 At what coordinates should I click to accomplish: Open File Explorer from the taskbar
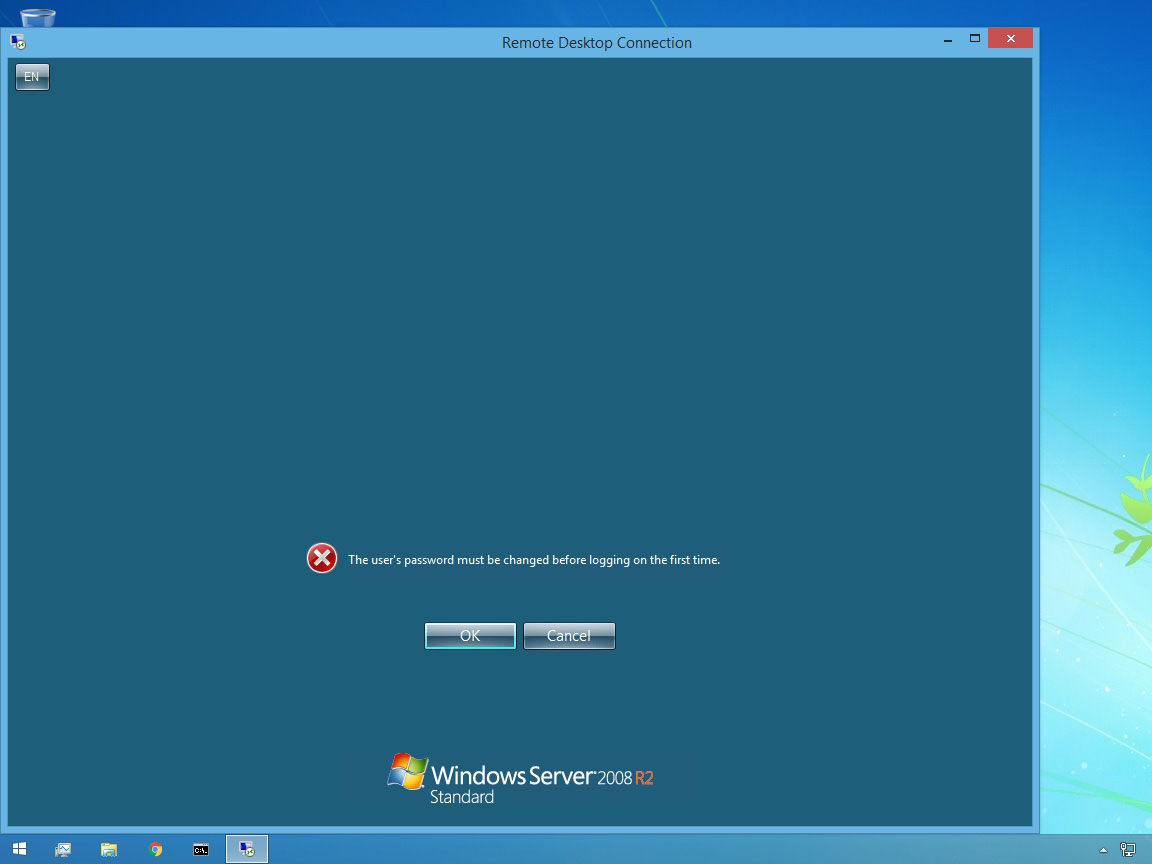pyautogui.click(x=109, y=849)
